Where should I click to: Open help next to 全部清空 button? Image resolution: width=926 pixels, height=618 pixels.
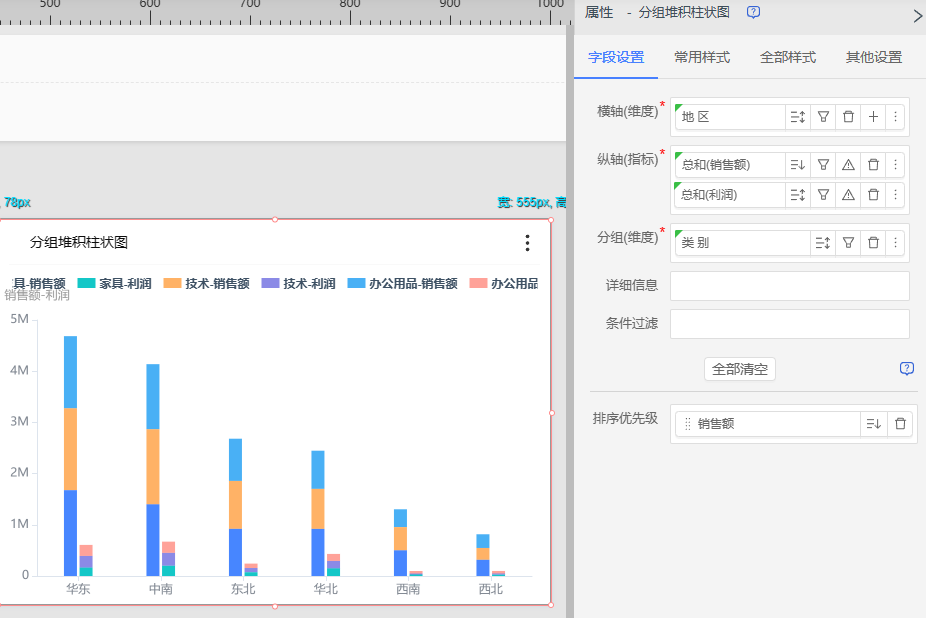tap(907, 369)
